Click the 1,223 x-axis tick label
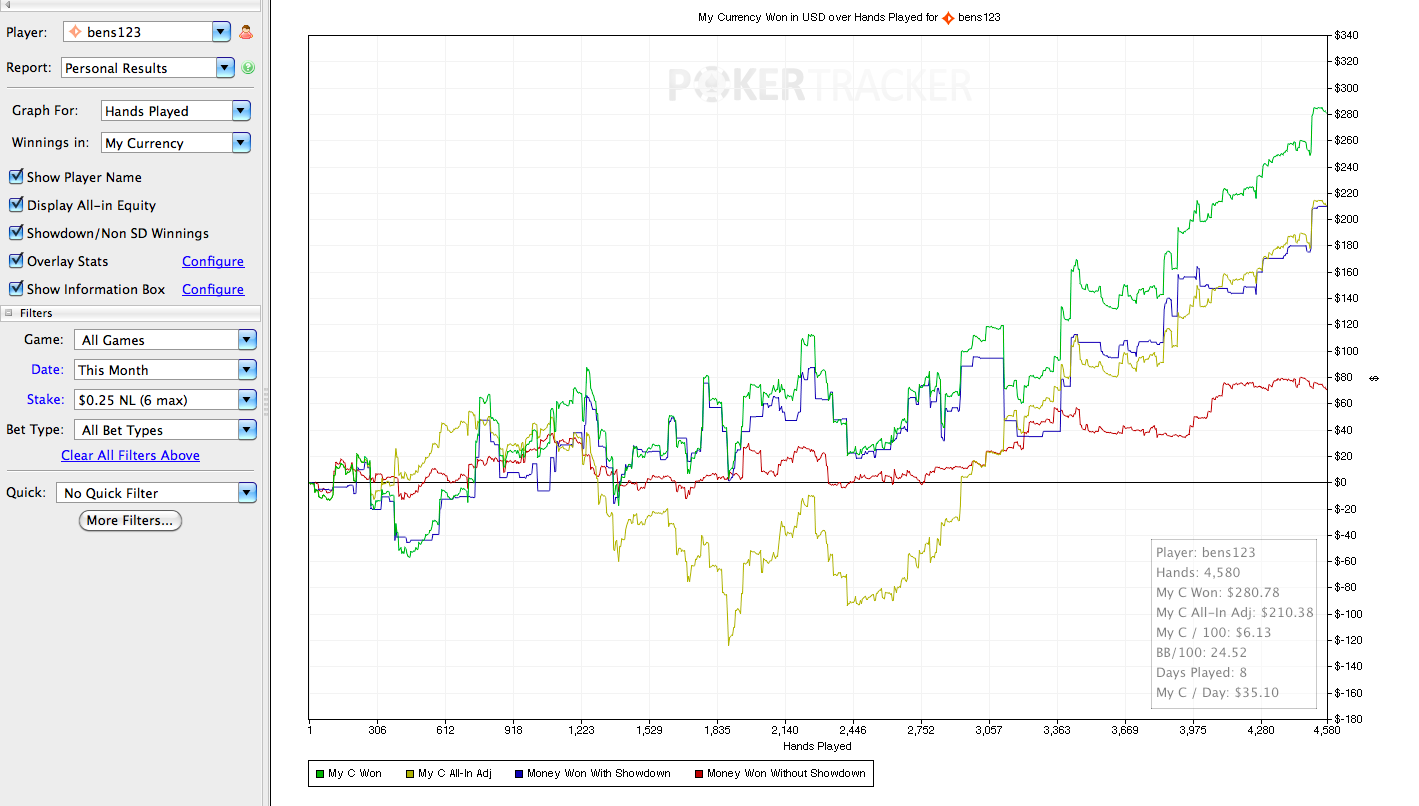Image resolution: width=1419 pixels, height=806 pixels. point(581,730)
